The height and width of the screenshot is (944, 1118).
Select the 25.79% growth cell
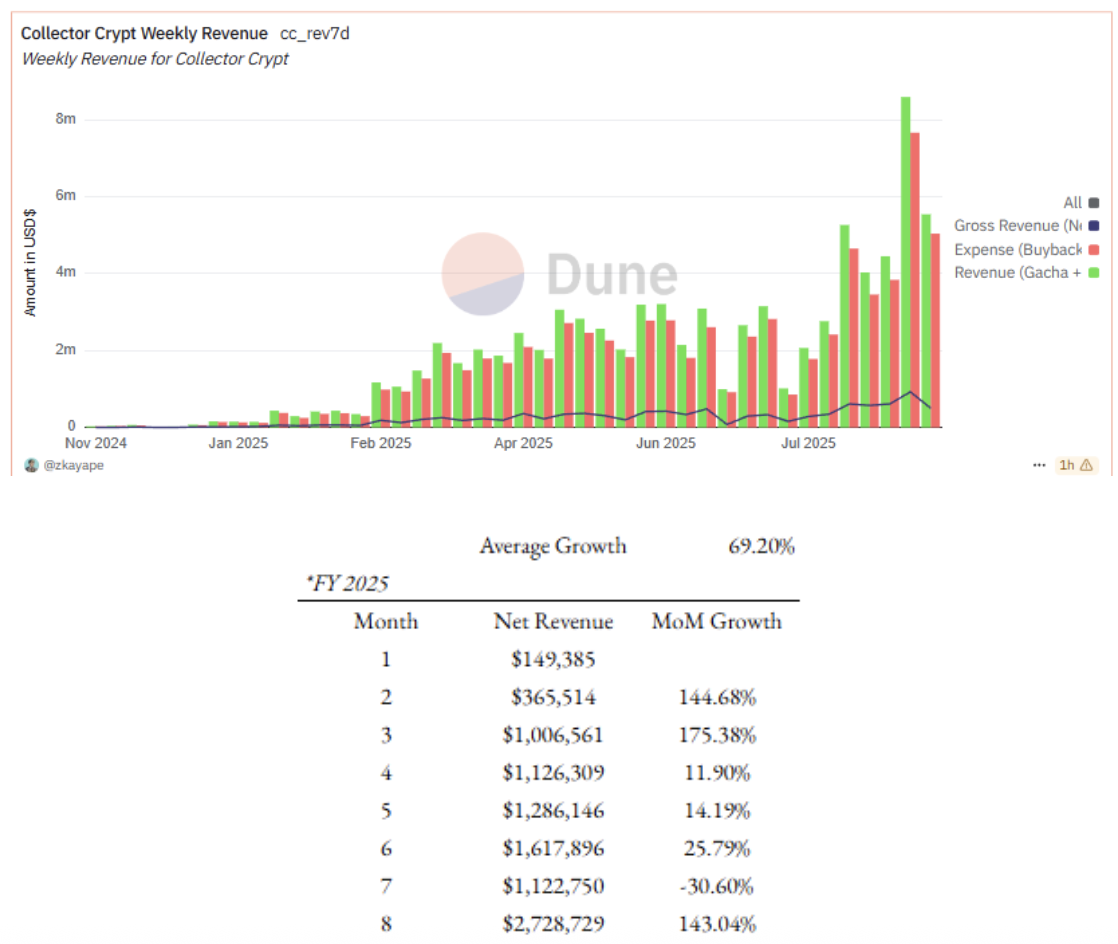point(717,848)
